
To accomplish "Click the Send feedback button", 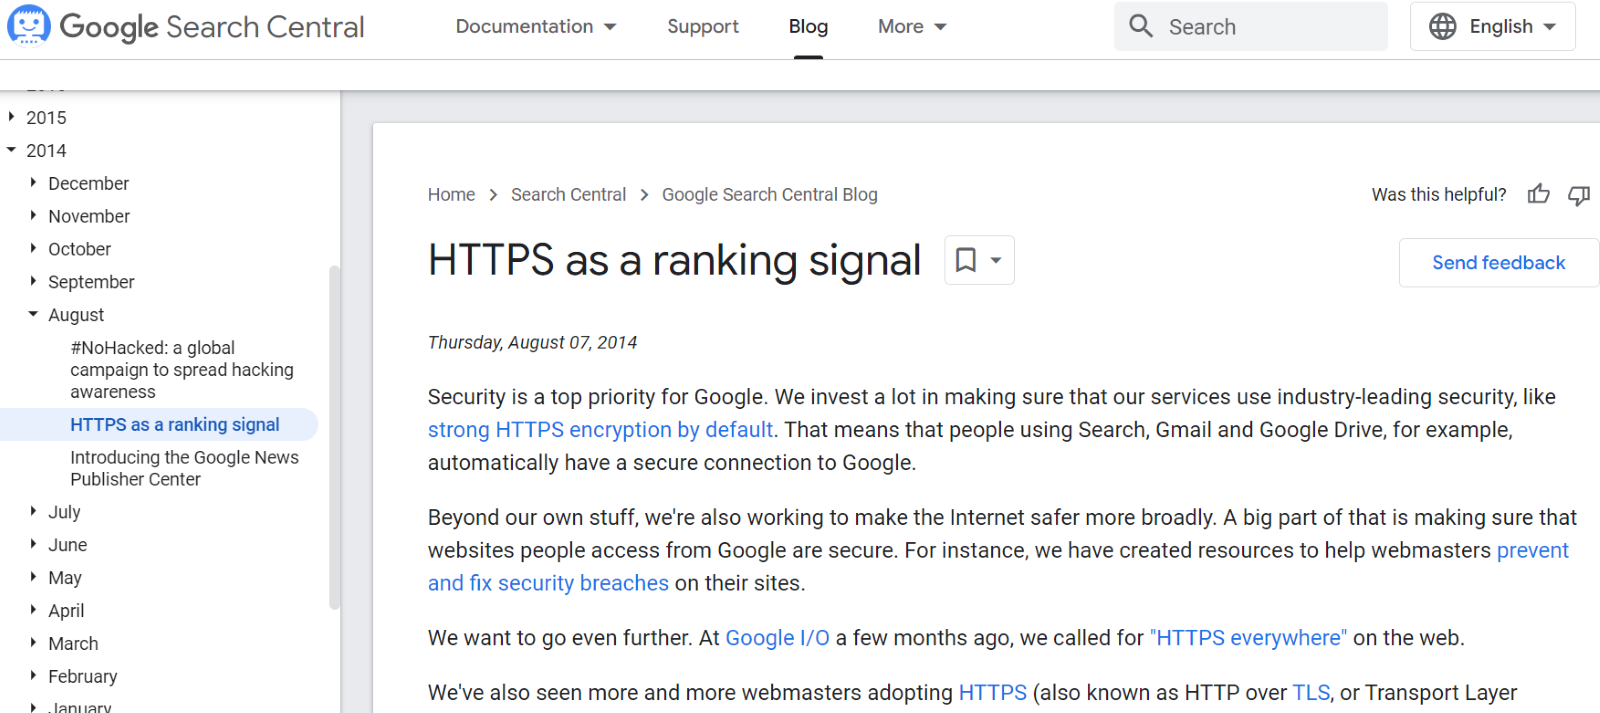I will coord(1498,263).
